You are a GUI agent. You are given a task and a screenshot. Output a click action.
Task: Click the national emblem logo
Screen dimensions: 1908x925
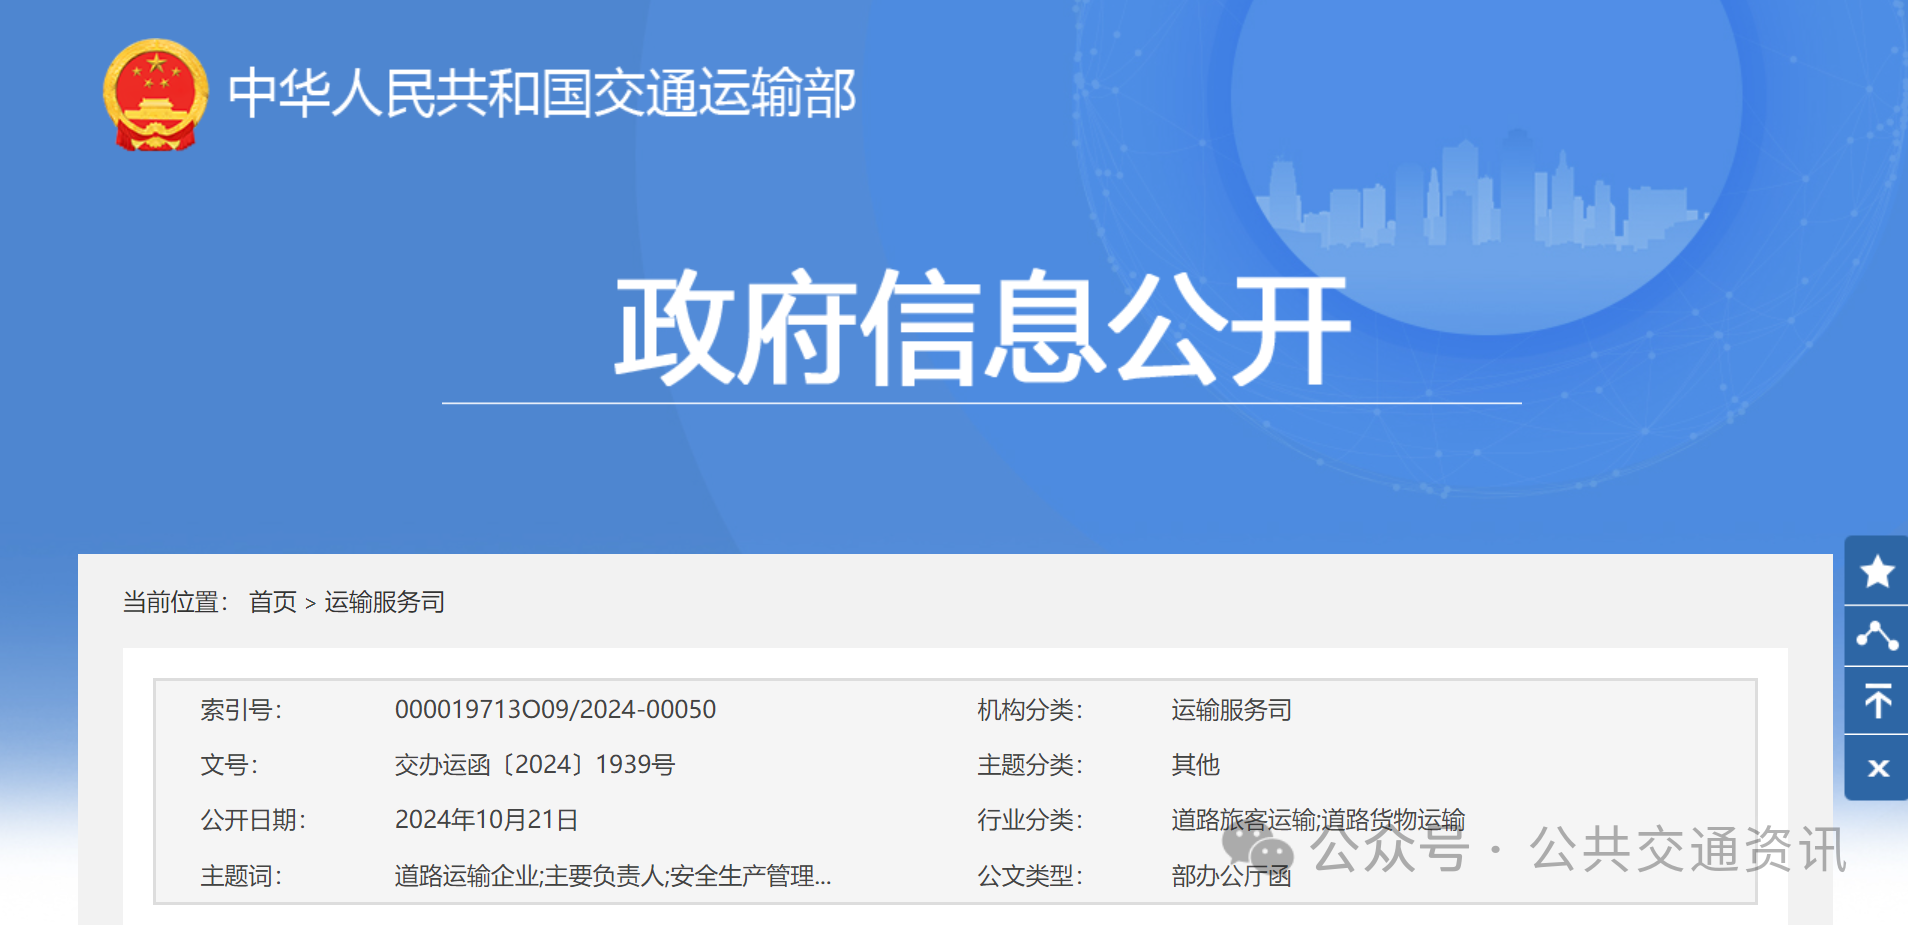(x=156, y=95)
